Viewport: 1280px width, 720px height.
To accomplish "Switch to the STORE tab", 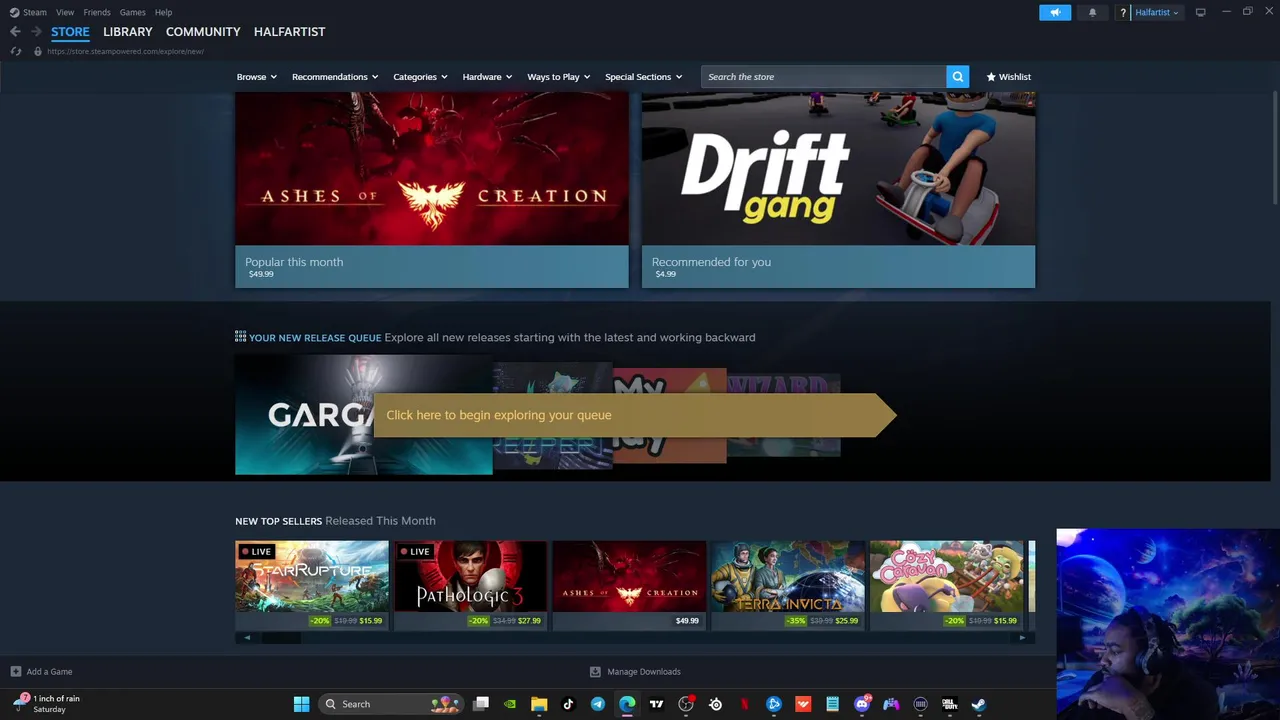I will (70, 32).
